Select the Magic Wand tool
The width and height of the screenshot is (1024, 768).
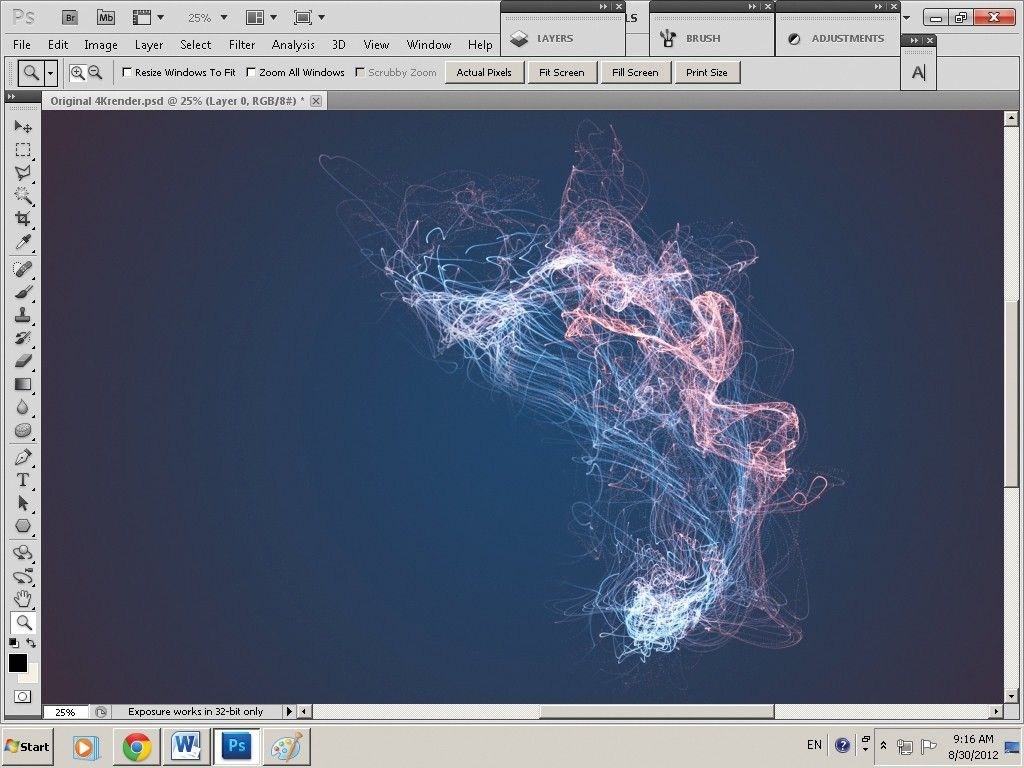click(x=23, y=195)
